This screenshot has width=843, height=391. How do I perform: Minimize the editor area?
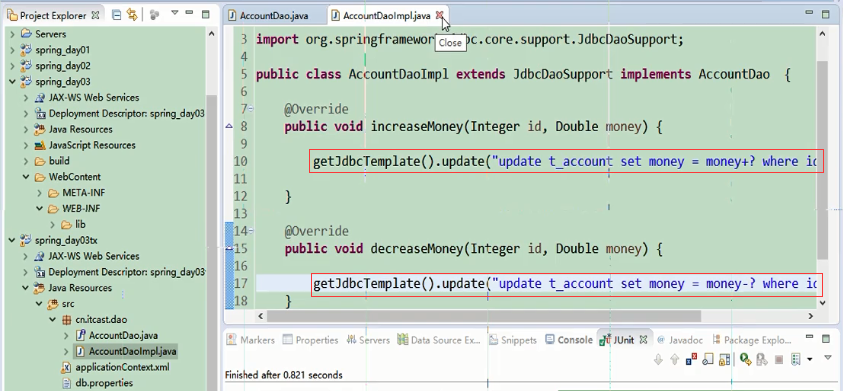pos(809,12)
